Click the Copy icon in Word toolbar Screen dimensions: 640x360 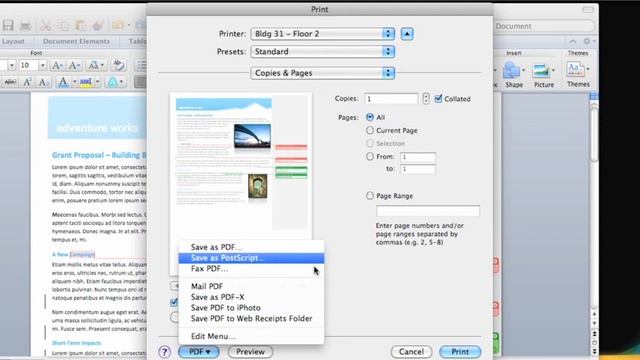click(x=63, y=26)
